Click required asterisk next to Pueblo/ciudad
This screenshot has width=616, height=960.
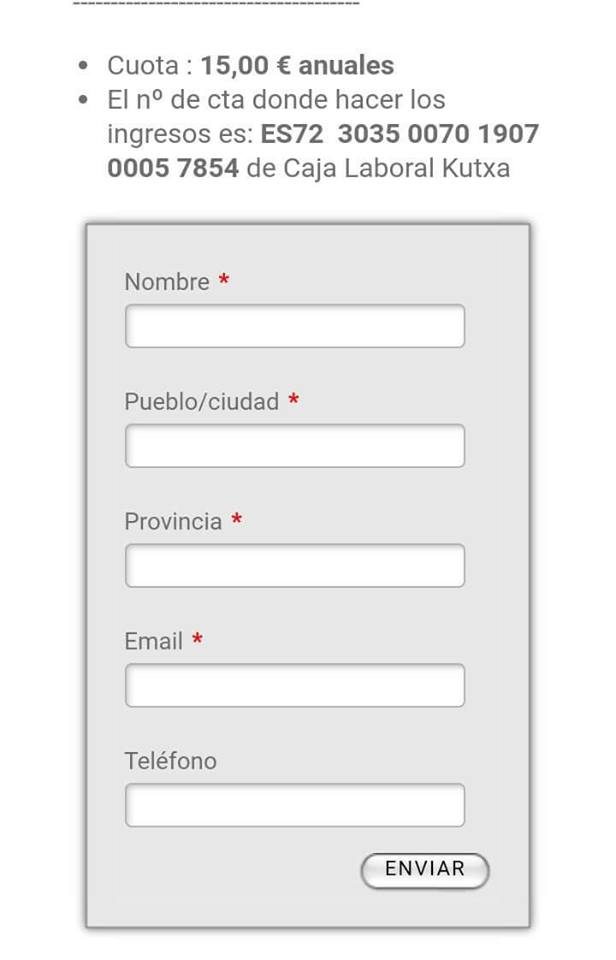(x=294, y=400)
